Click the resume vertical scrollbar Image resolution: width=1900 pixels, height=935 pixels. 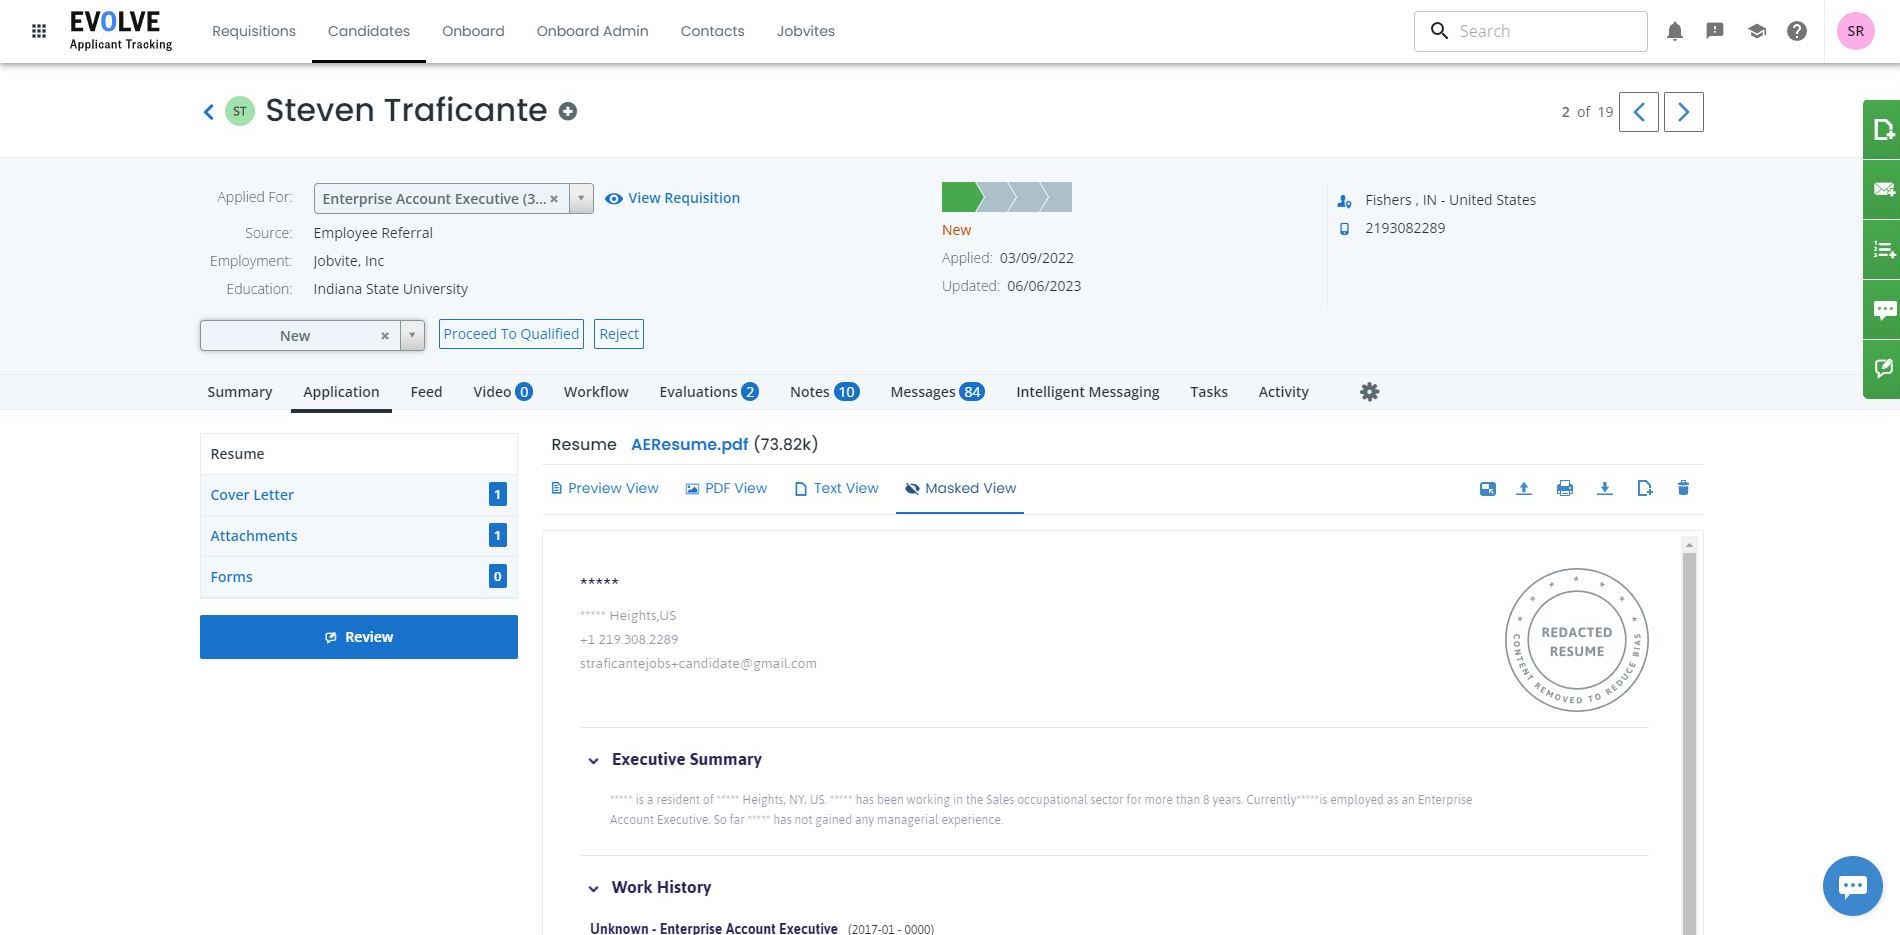(1689, 740)
